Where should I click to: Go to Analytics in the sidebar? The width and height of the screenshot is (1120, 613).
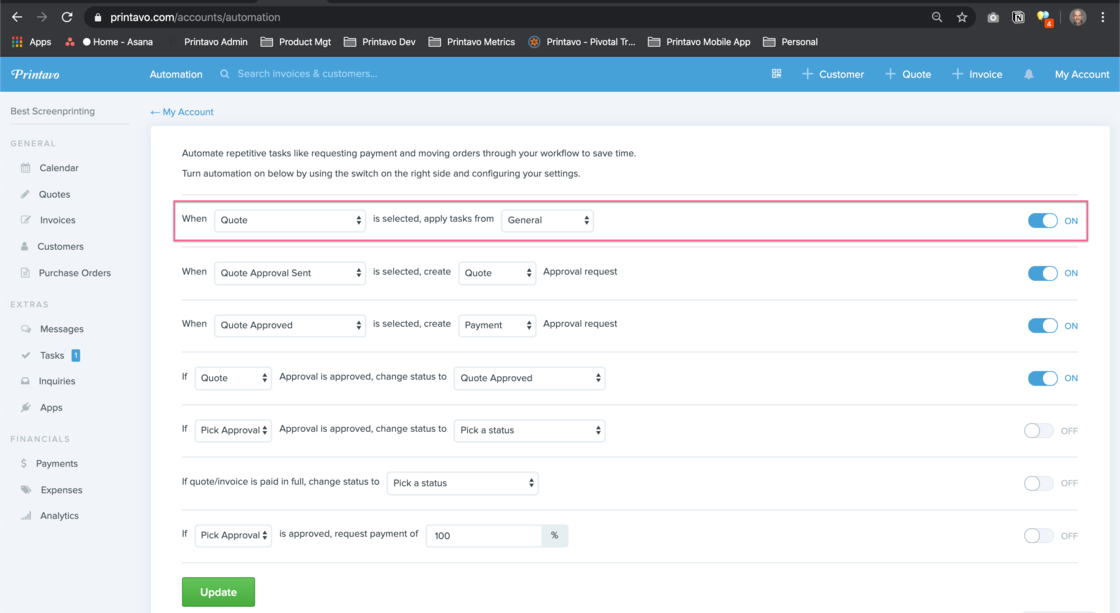(x=59, y=516)
